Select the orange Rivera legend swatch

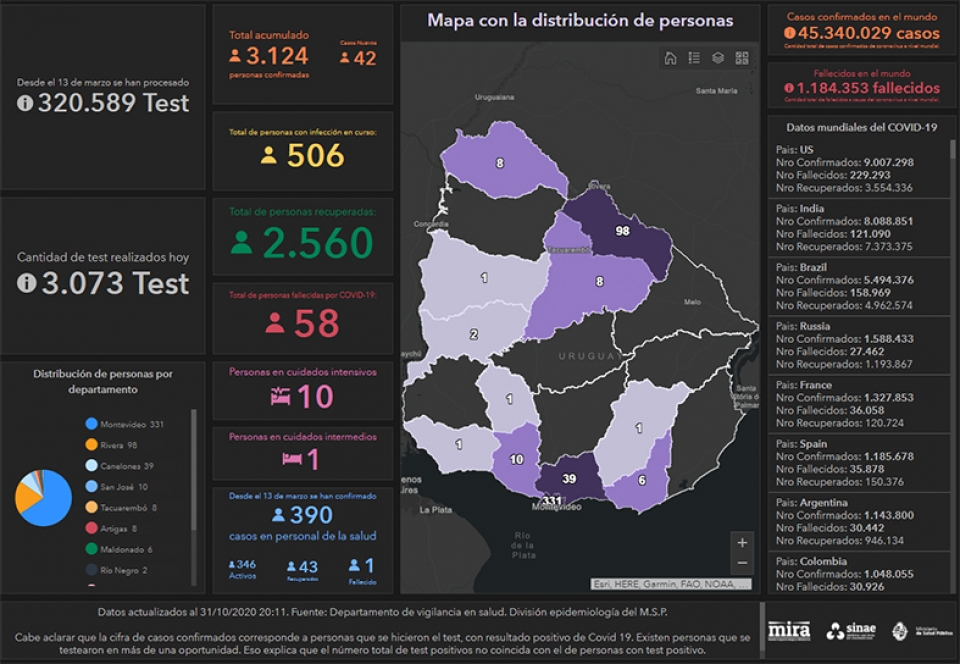pos(92,444)
